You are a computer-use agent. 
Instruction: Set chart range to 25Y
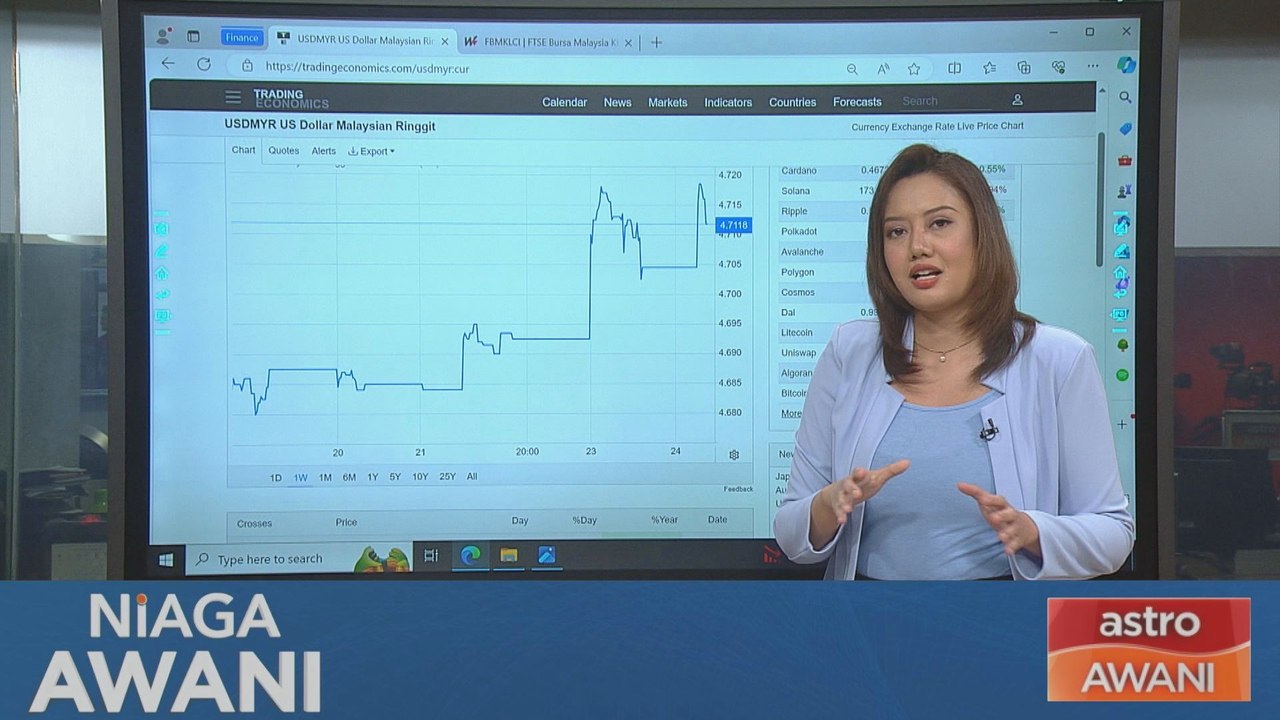(x=447, y=477)
